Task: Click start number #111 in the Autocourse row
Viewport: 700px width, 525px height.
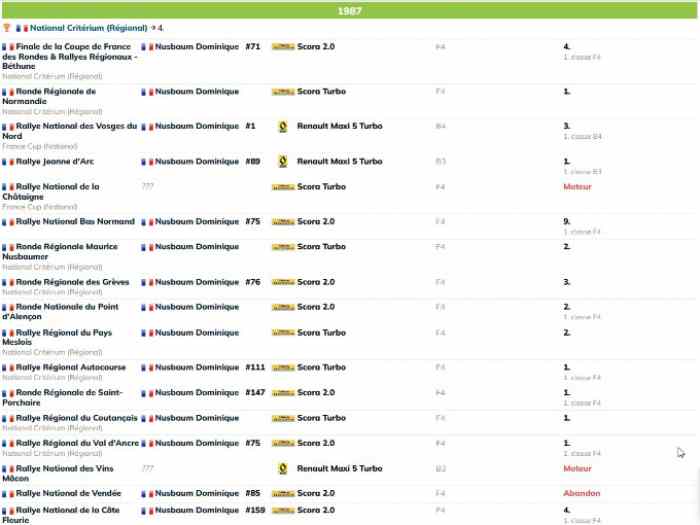Action: click(x=255, y=367)
